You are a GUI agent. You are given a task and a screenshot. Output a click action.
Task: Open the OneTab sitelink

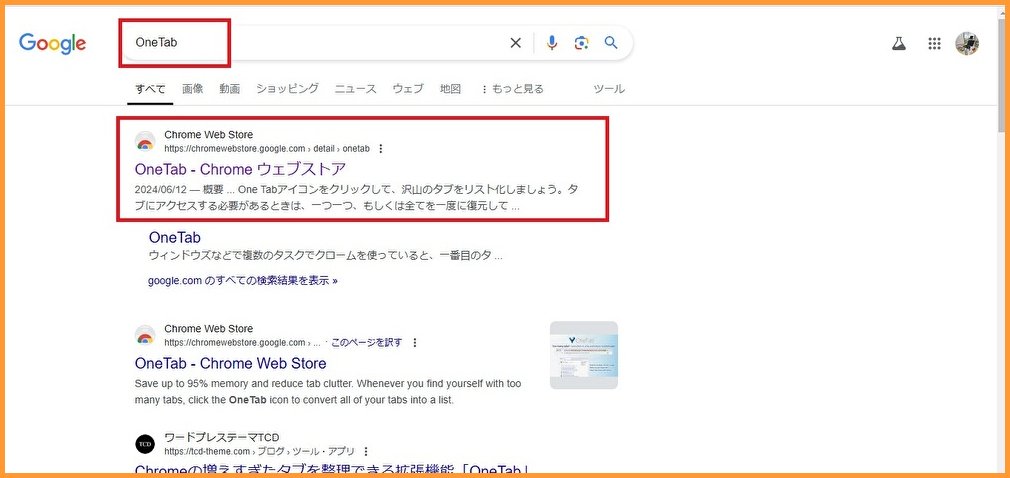[175, 238]
